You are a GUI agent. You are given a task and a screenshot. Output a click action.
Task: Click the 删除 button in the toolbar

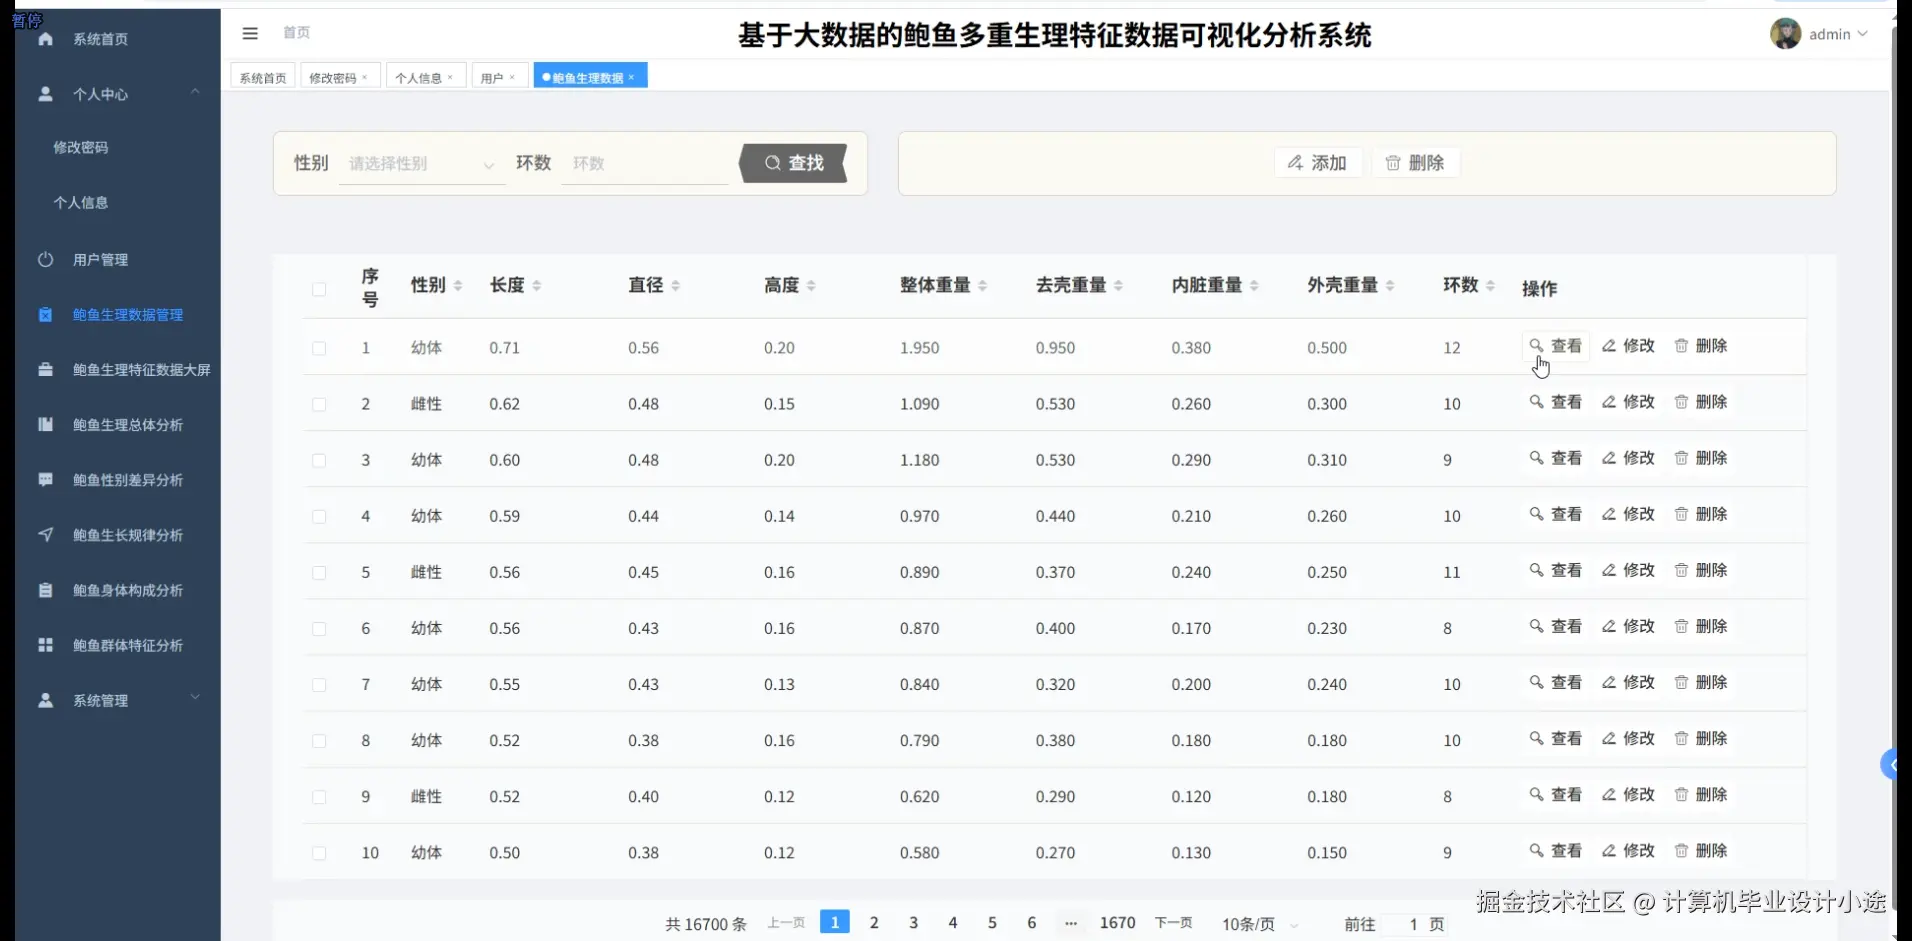coord(1415,162)
